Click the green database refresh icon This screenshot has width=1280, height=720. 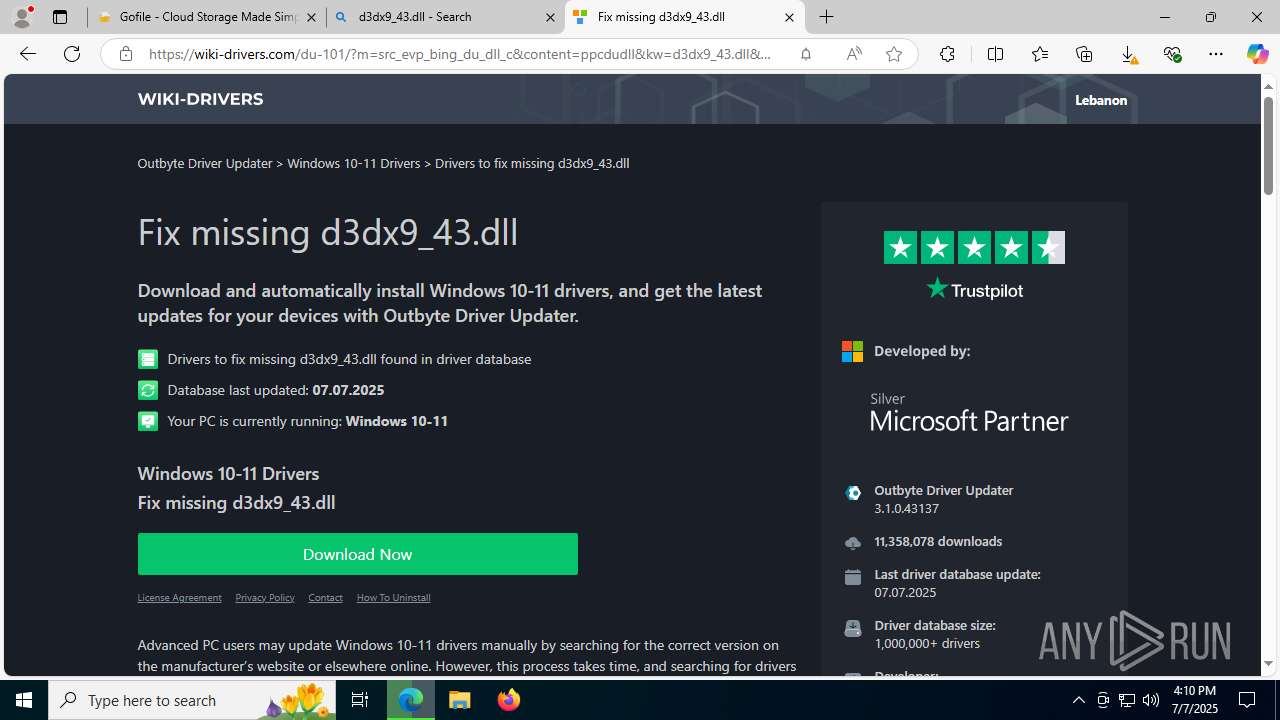[x=147, y=390]
